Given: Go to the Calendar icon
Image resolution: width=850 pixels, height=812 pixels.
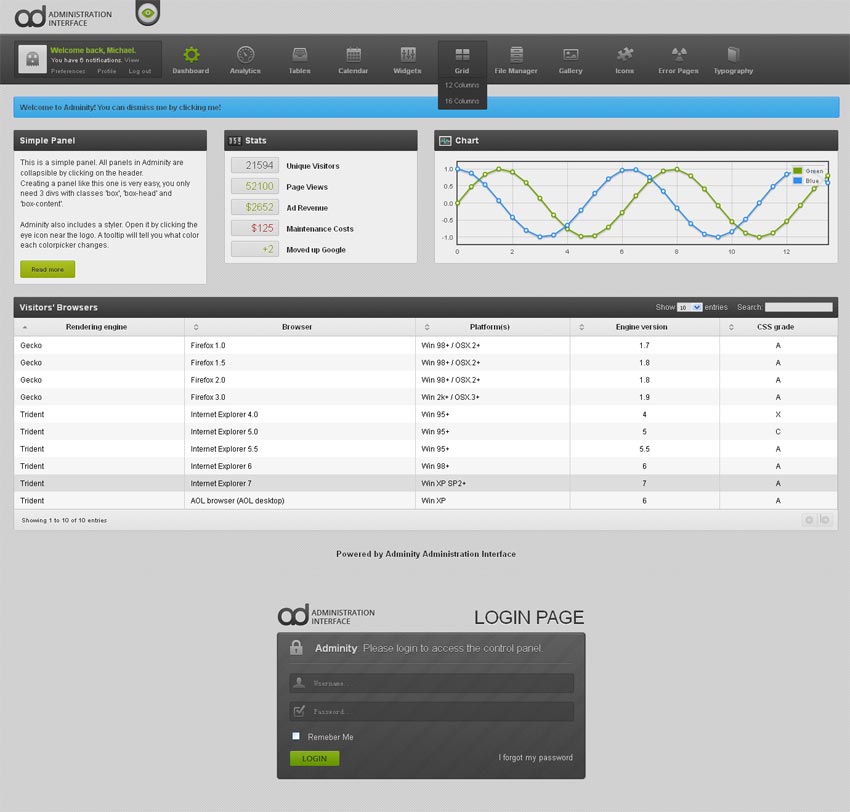Looking at the screenshot, I should (x=353, y=55).
